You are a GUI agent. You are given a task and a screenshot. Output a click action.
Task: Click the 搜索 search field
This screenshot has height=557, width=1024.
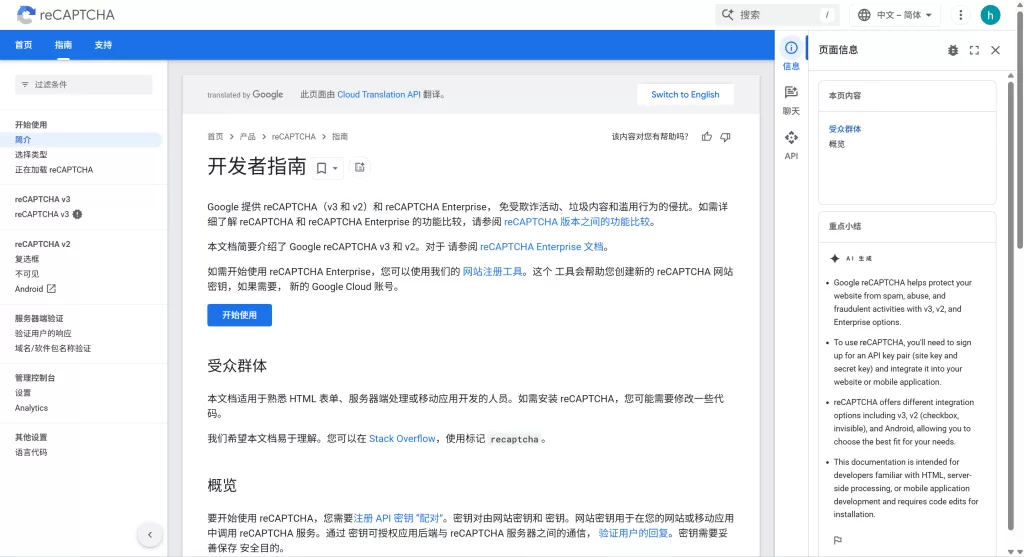coord(777,14)
